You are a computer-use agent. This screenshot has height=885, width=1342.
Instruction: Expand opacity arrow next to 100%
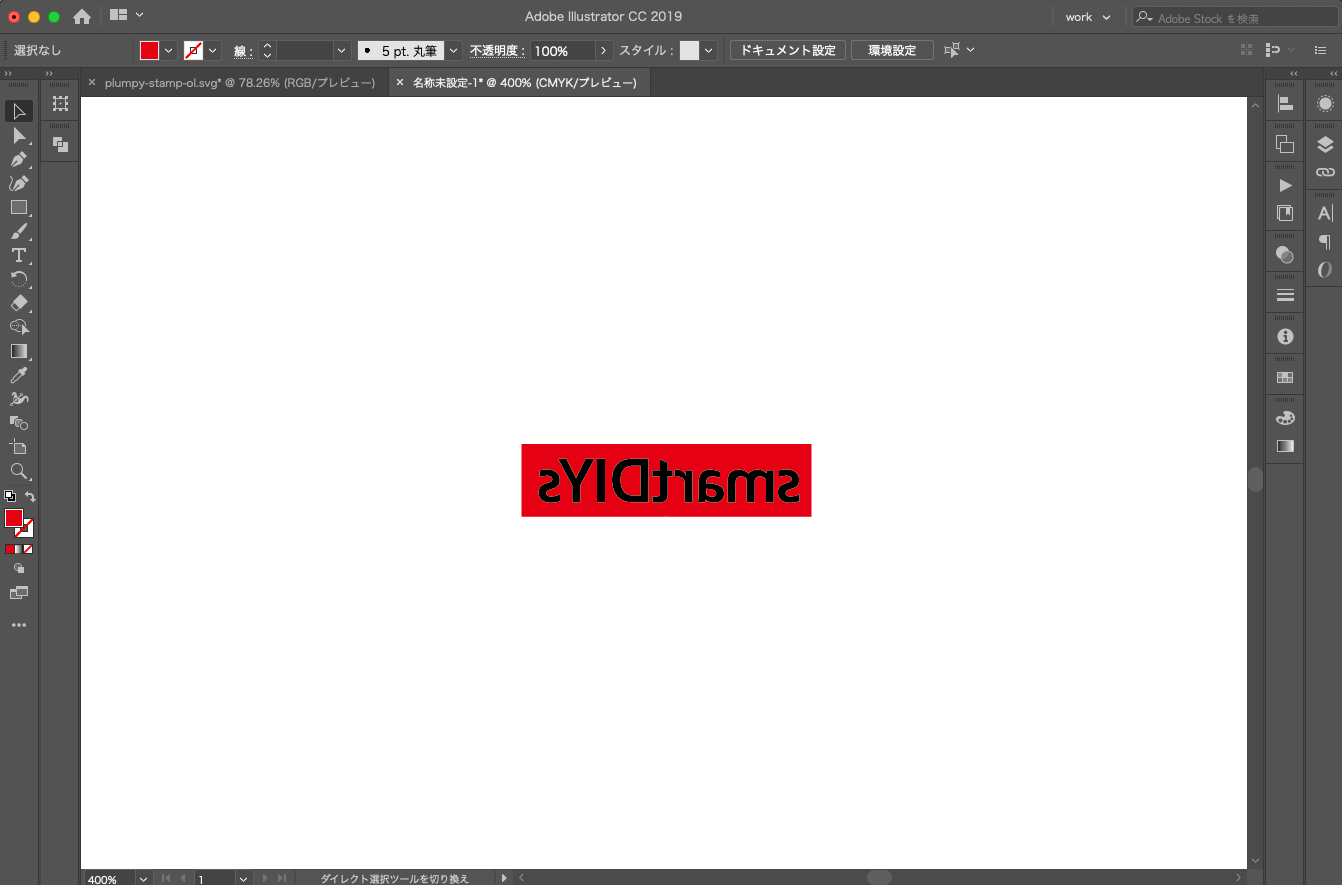(x=603, y=50)
